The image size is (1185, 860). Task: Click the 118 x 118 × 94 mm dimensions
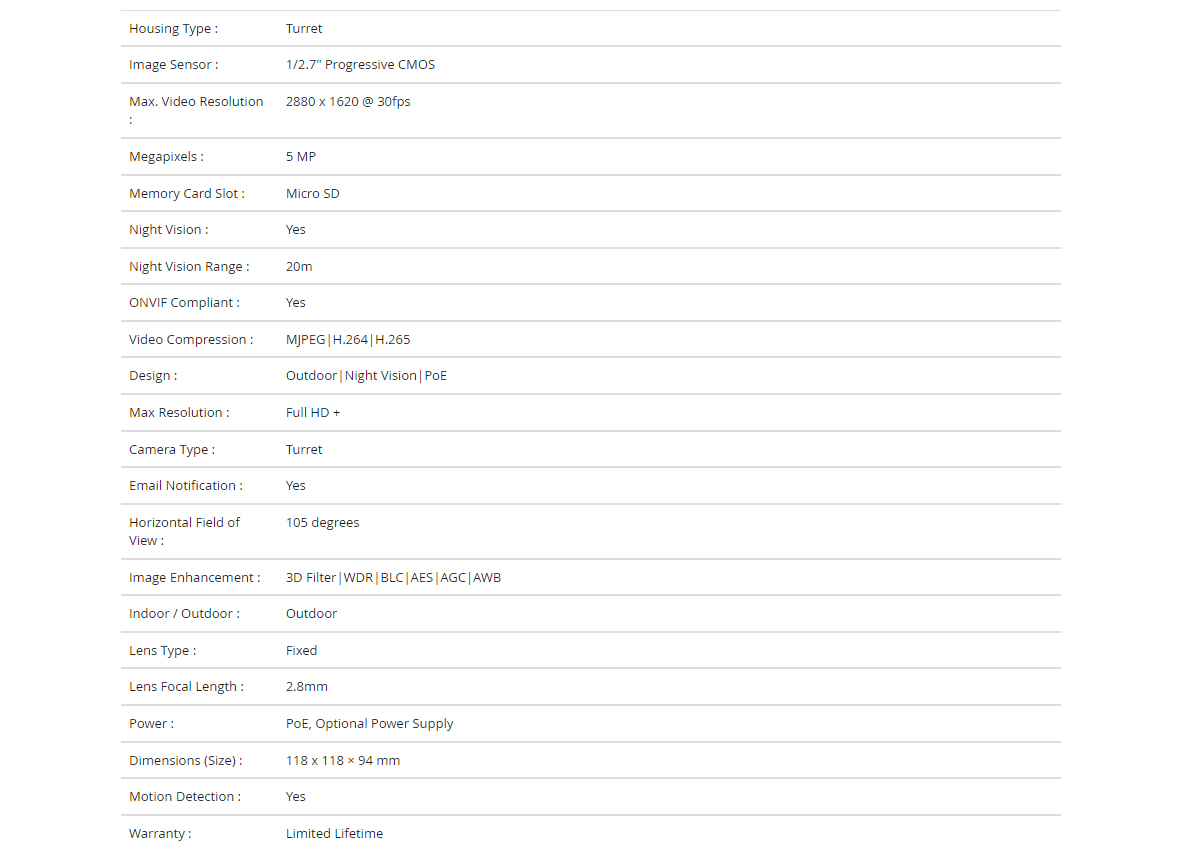[342, 761]
